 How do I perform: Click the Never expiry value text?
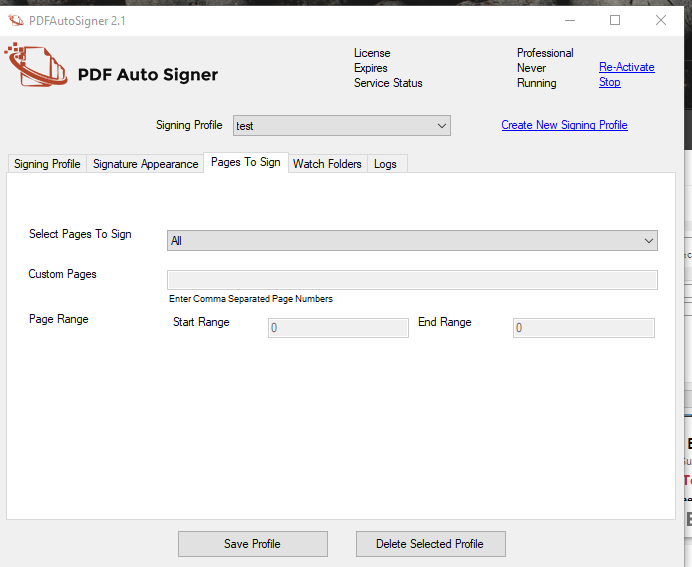pyautogui.click(x=531, y=68)
